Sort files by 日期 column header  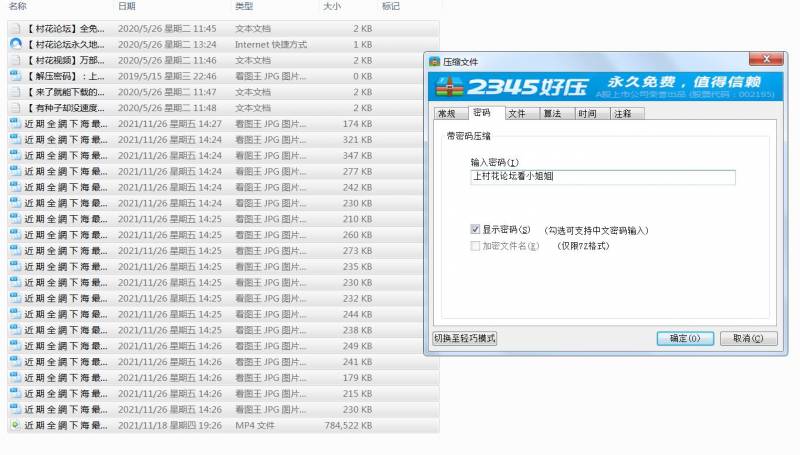126,6
